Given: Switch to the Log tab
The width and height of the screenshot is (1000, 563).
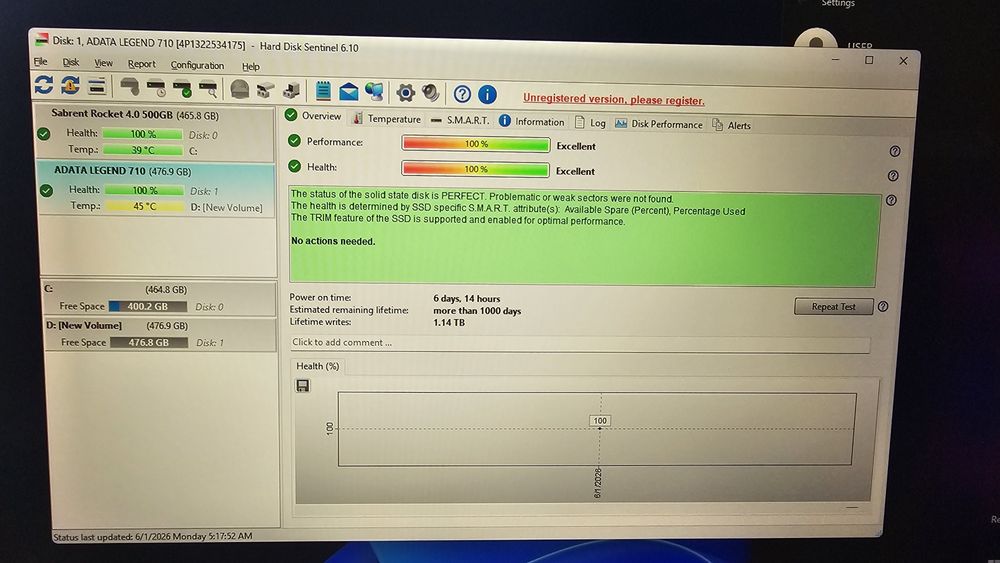Looking at the screenshot, I should click(590, 122).
